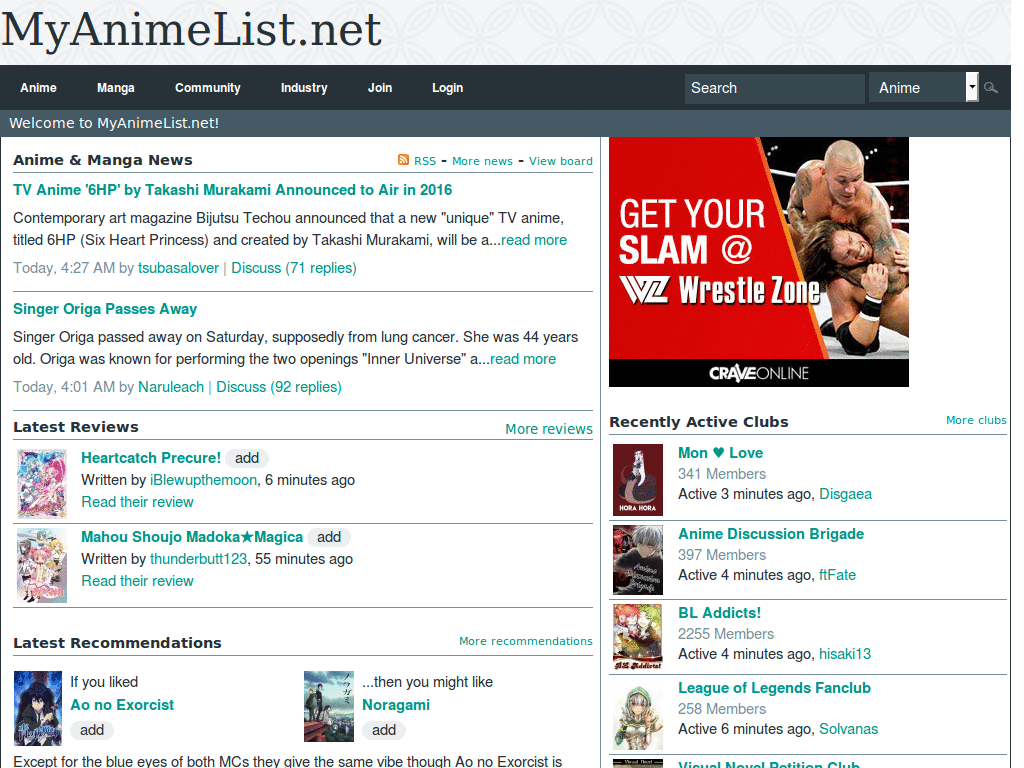Click the BL Addicts! club image
1024x768 pixels.
[638, 637]
